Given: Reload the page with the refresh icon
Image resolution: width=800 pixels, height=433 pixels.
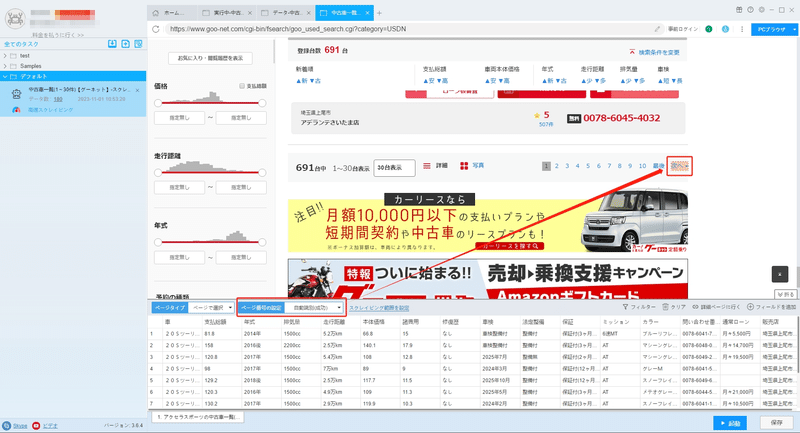Looking at the screenshot, I should (x=156, y=29).
